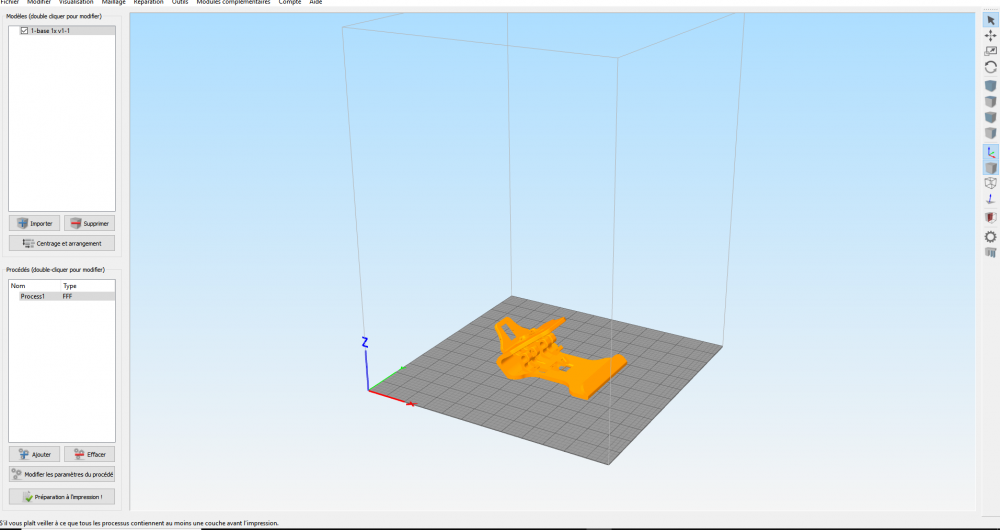Click the Type column header

pos(88,286)
